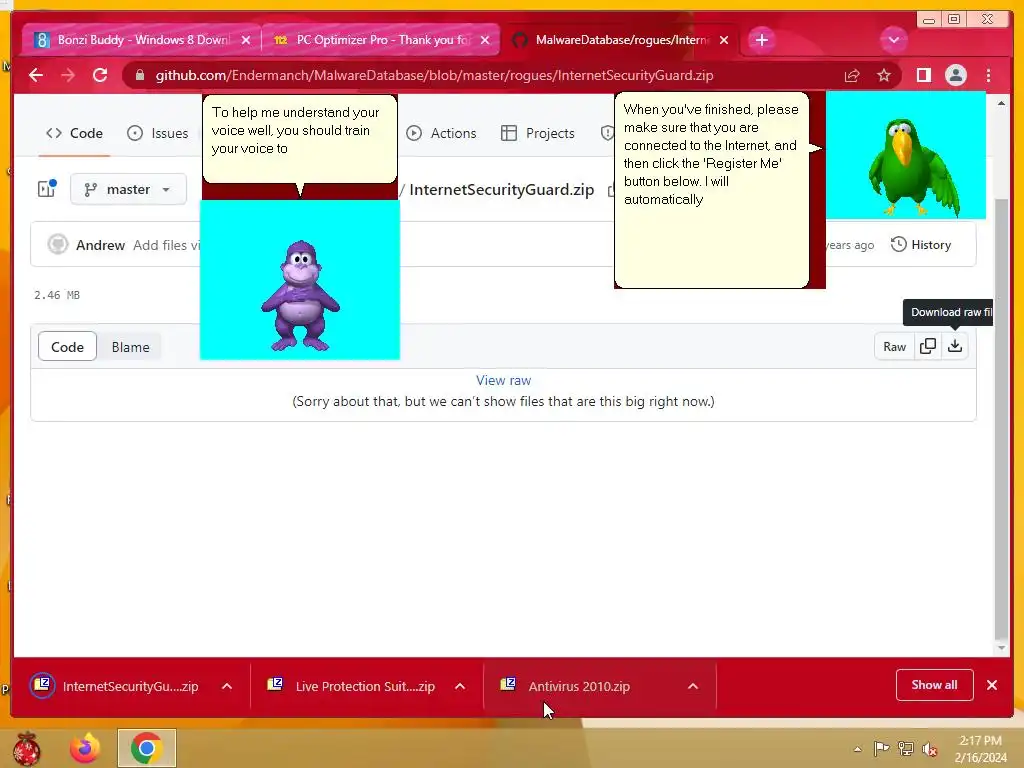Expand options for Live Protection Suit download
The width and height of the screenshot is (1024, 768).
(x=460, y=686)
